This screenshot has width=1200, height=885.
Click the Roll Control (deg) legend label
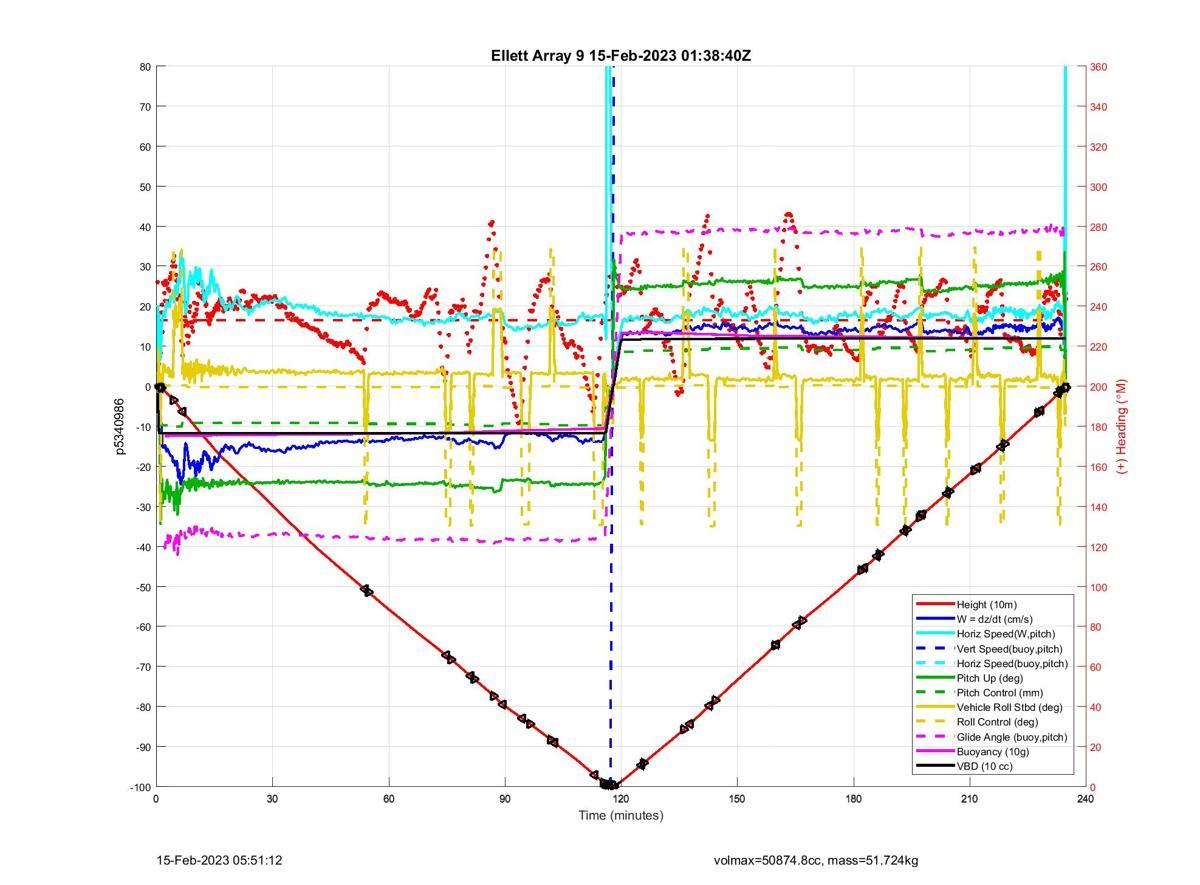[997, 722]
